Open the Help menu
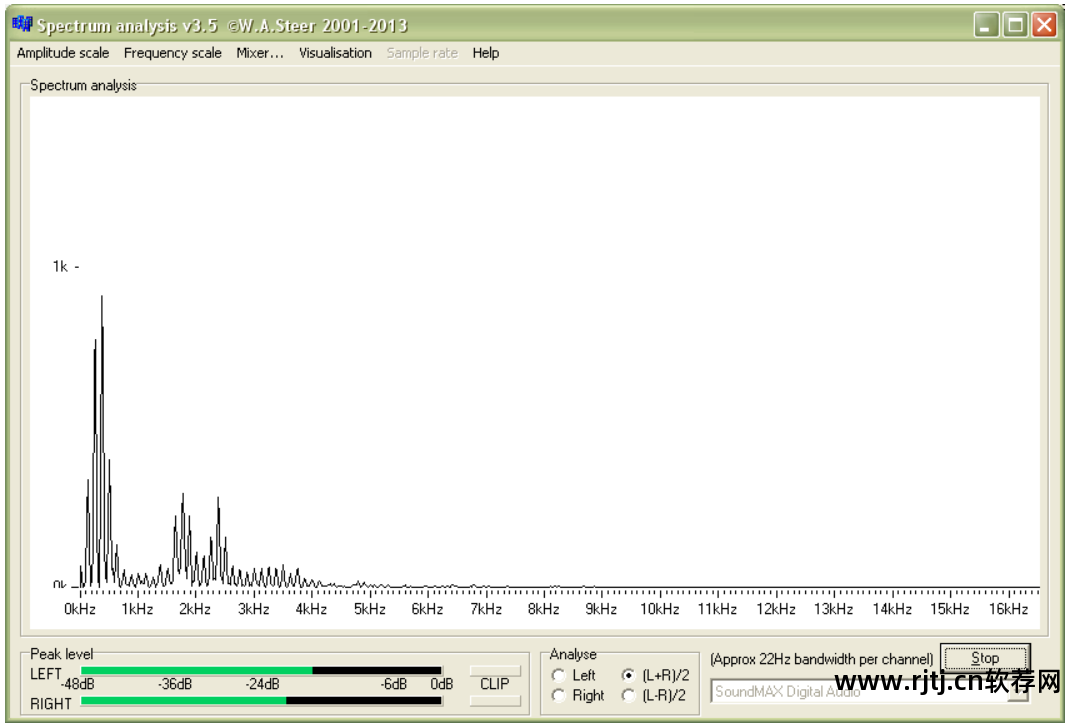Image resolution: width=1070 pixels, height=727 pixels. click(485, 53)
